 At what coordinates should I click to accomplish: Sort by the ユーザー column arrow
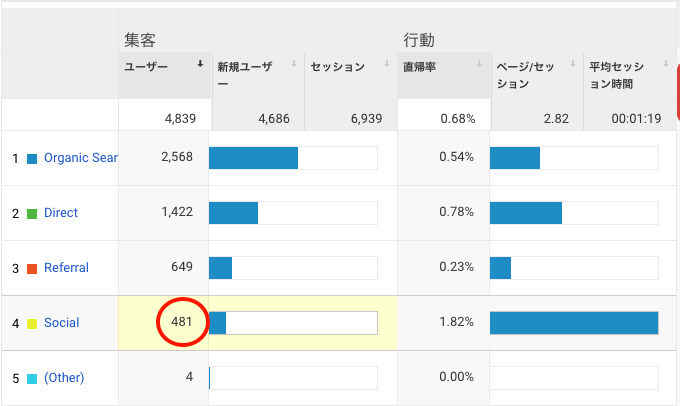(x=200, y=64)
